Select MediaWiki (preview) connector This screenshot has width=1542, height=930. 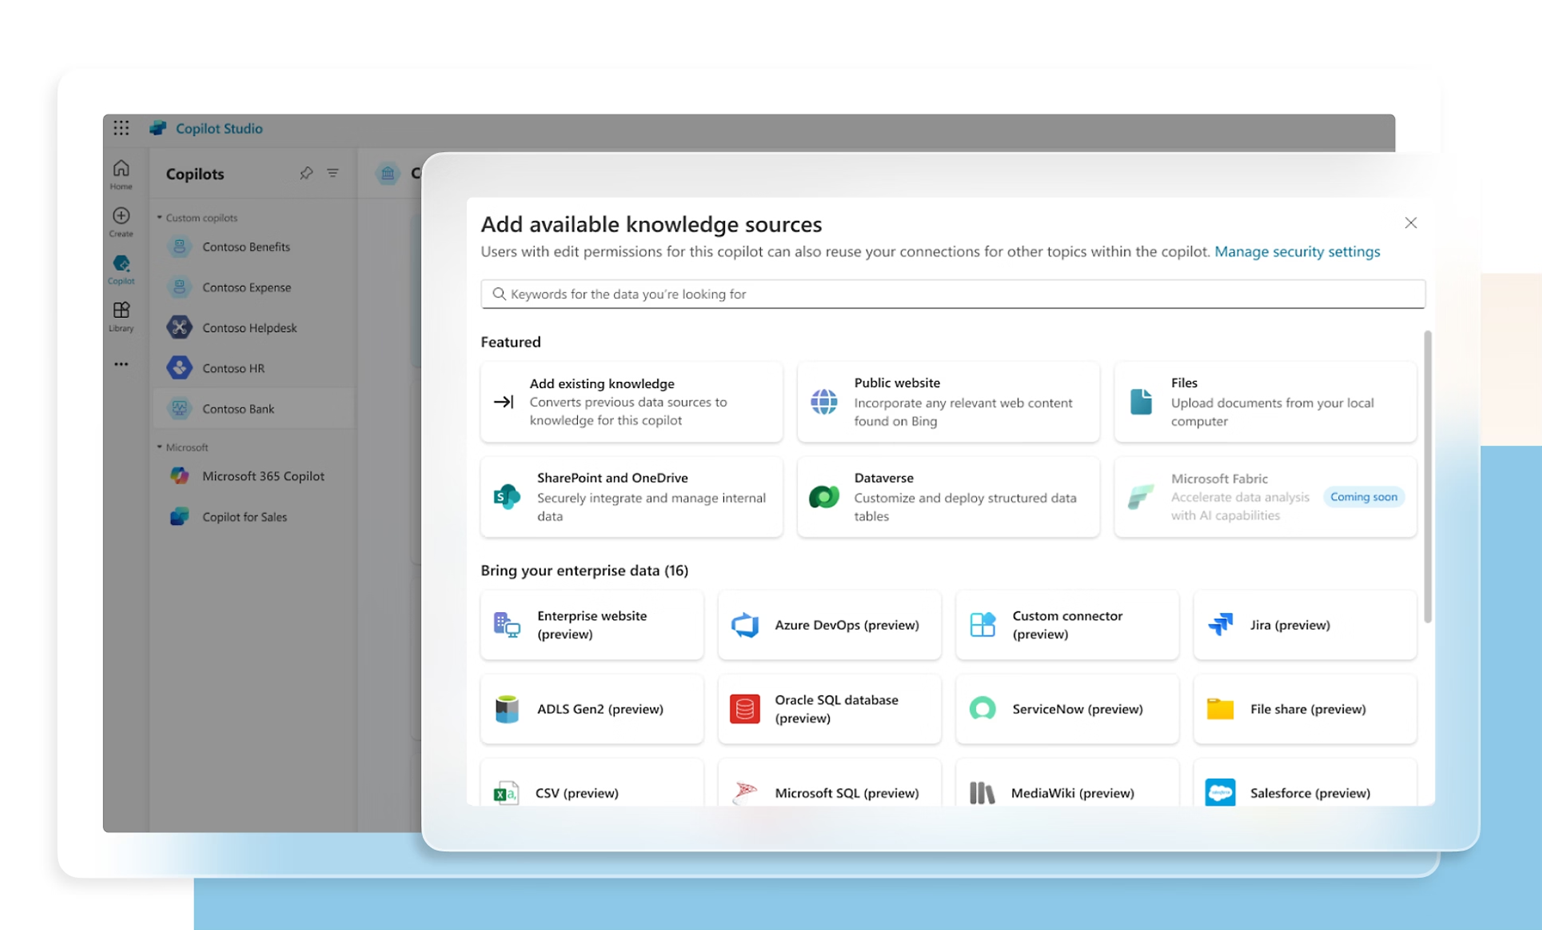(x=1067, y=783)
